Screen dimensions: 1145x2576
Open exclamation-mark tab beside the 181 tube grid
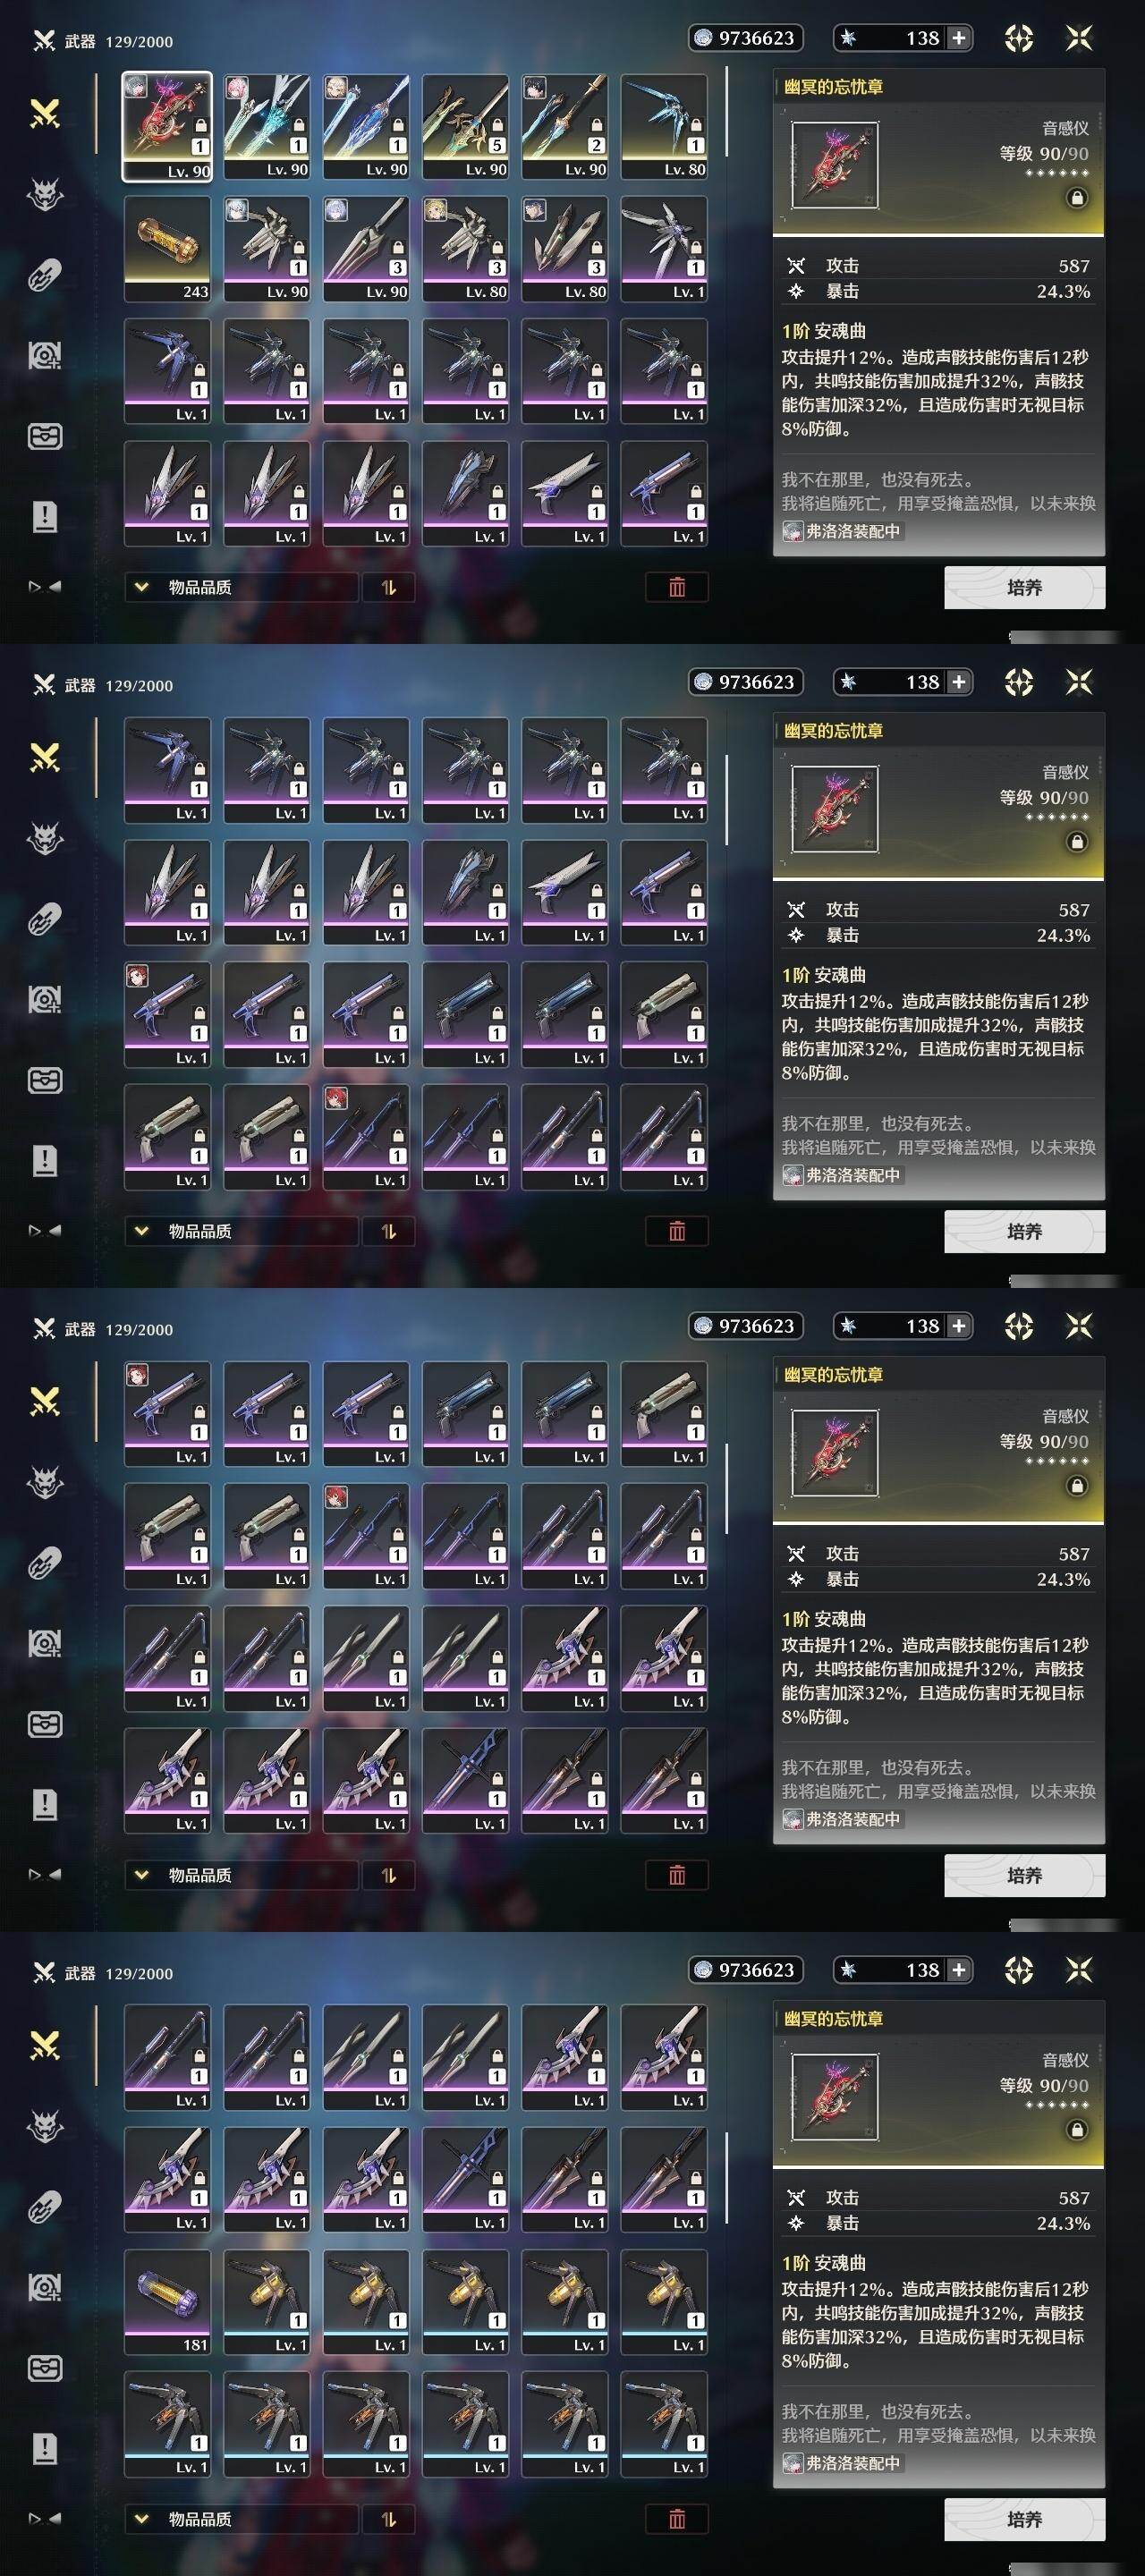coord(45,2447)
